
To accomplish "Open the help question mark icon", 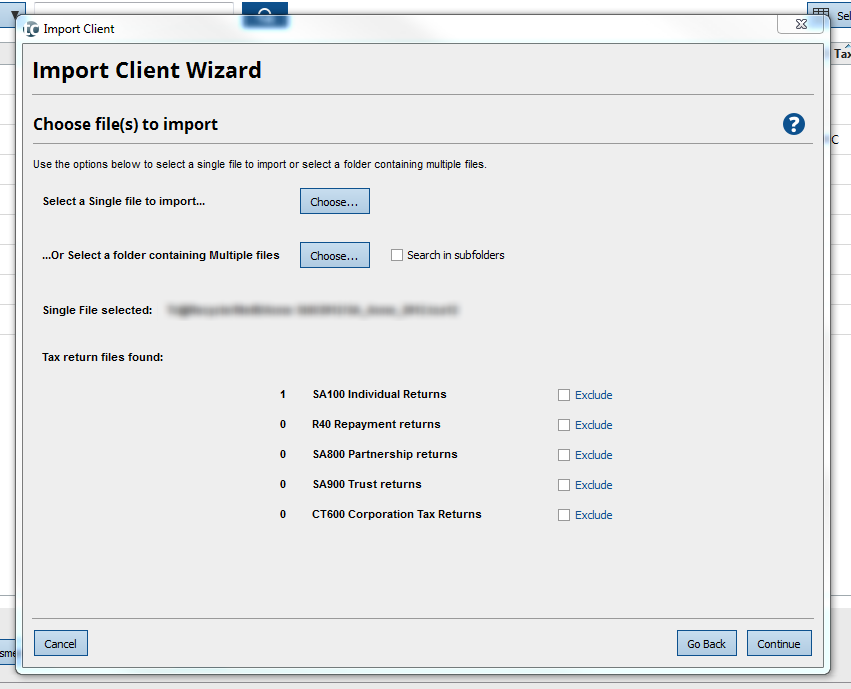I will (x=794, y=124).
